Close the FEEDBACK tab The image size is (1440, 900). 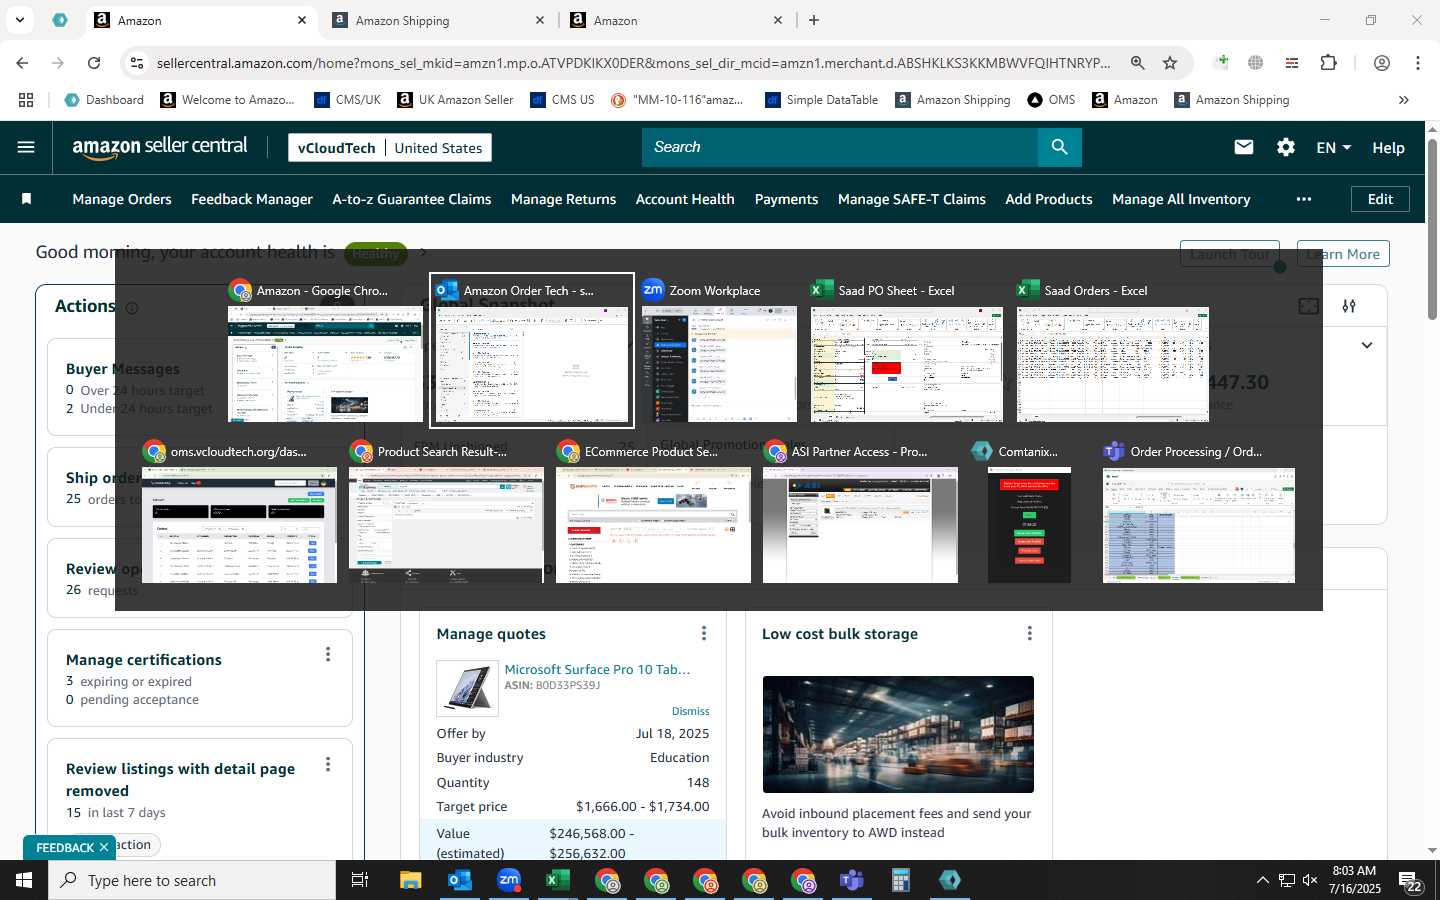[x=103, y=847]
